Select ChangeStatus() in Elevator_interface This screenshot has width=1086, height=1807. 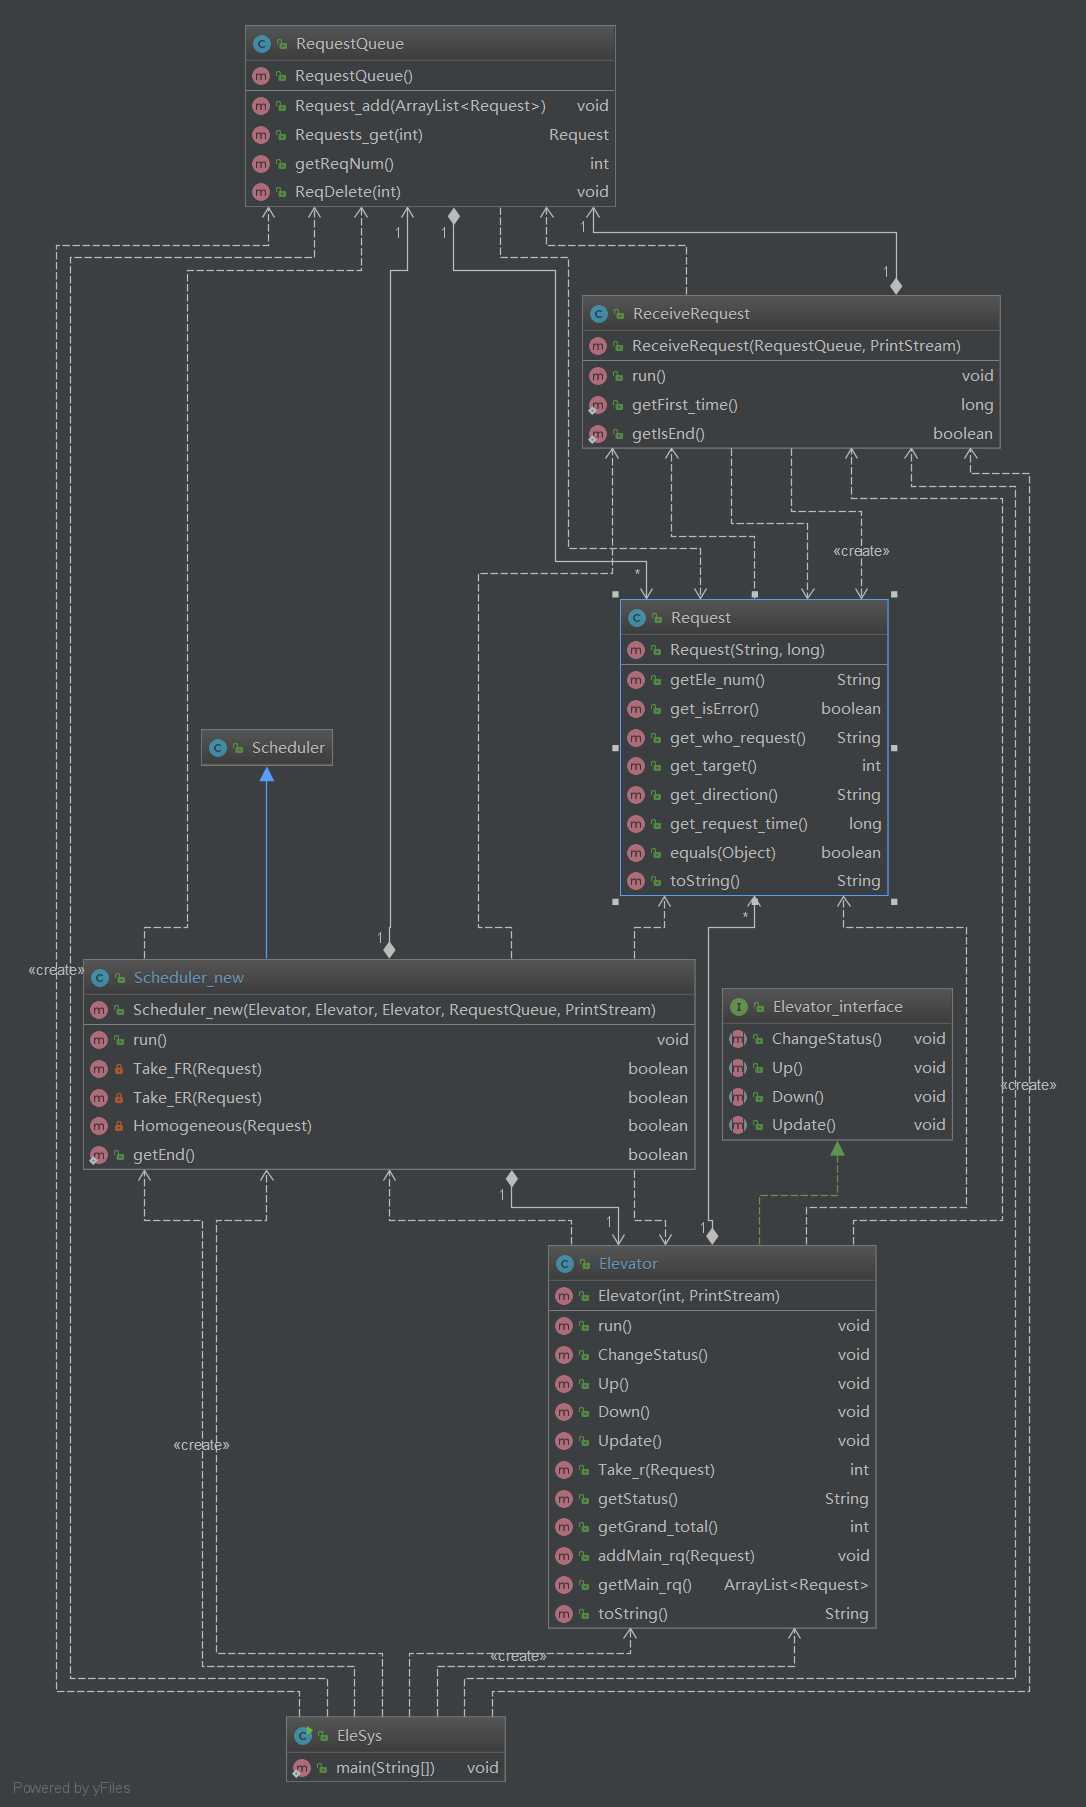[837, 1039]
